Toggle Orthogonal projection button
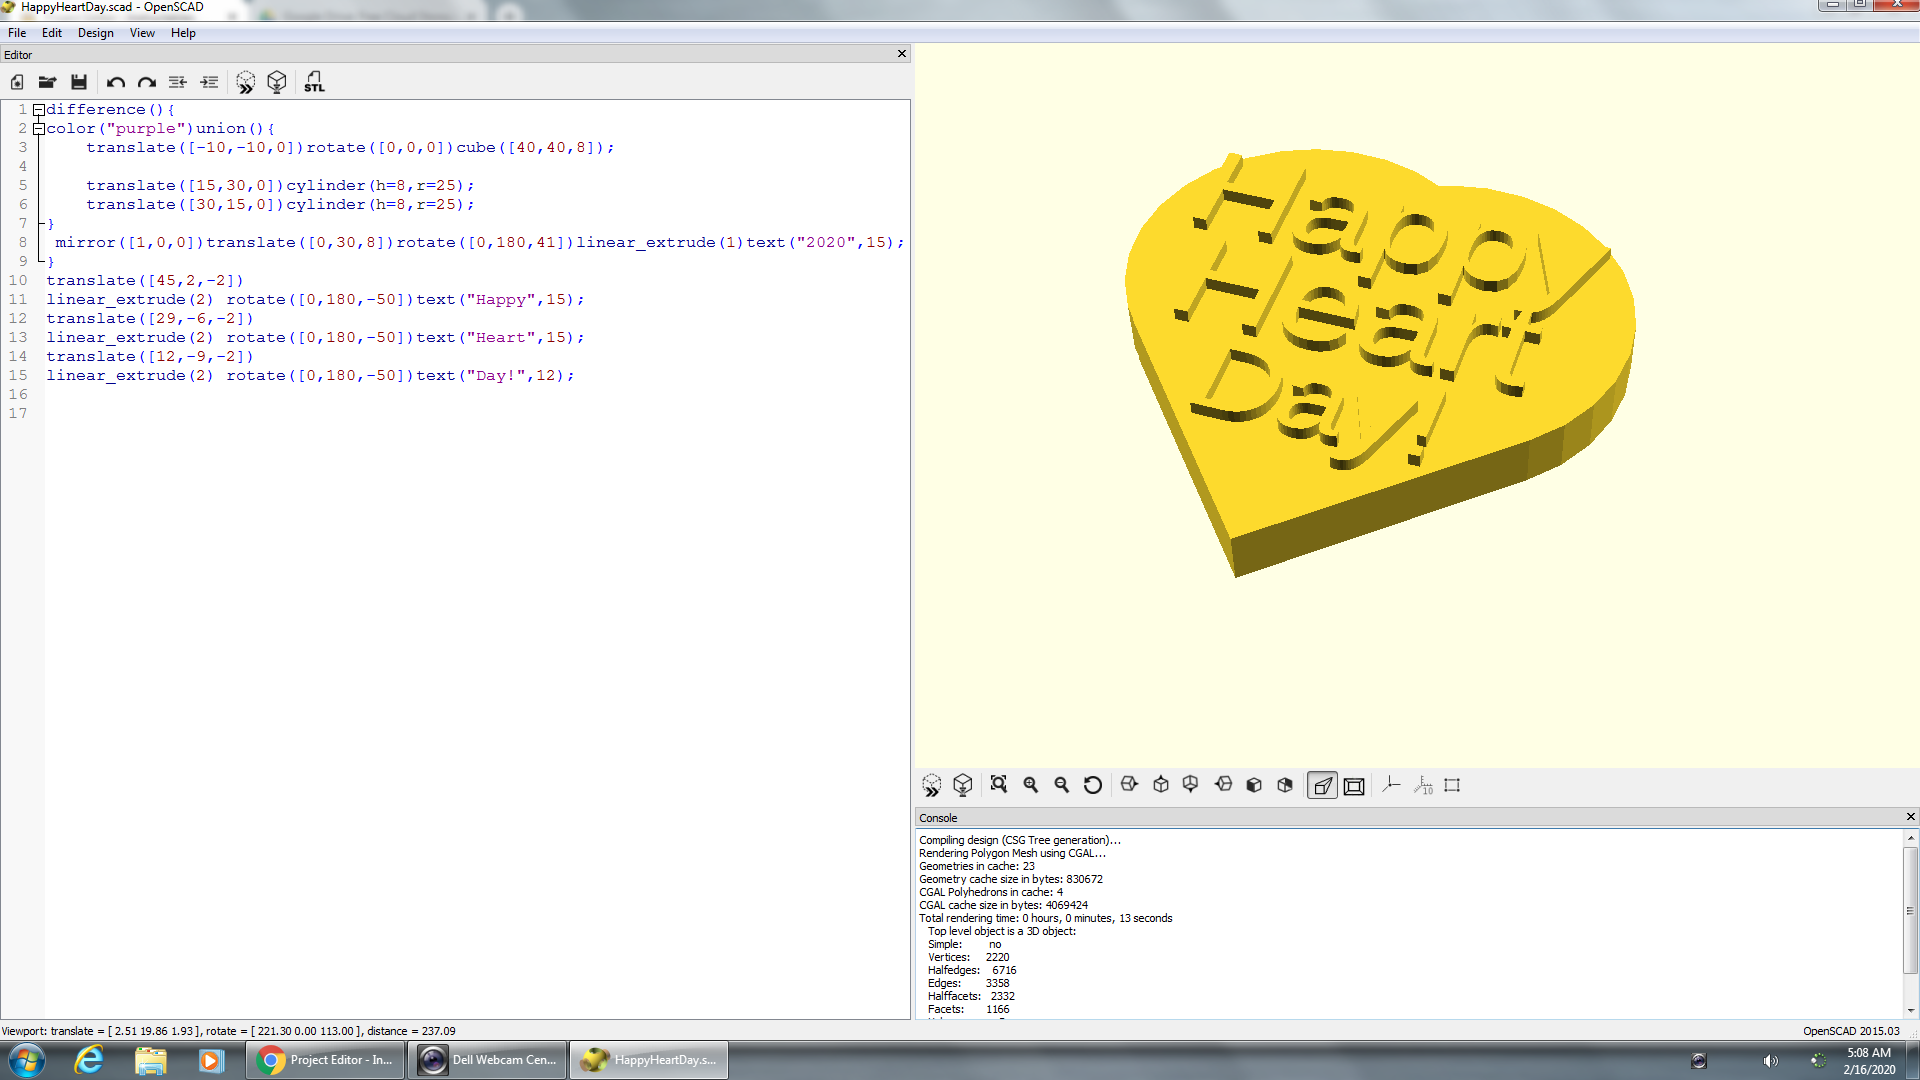This screenshot has height=1080, width=1920. 1354,786
